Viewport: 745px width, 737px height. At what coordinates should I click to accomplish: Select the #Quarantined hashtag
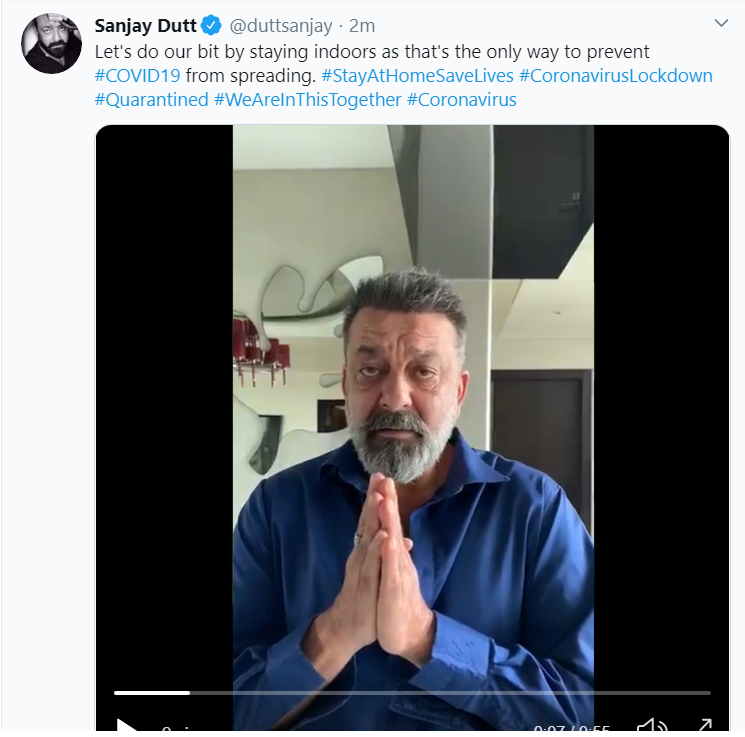click(x=151, y=100)
